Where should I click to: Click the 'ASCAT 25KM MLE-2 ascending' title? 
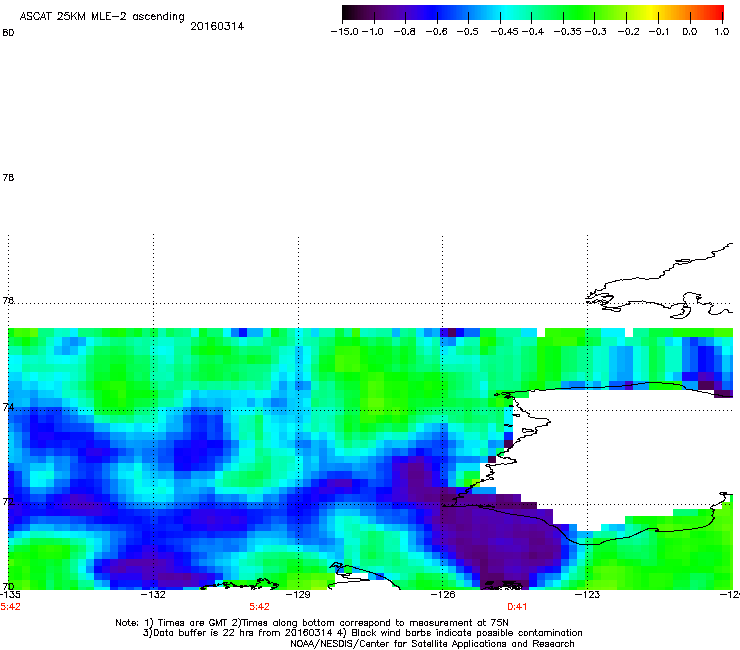102,17
